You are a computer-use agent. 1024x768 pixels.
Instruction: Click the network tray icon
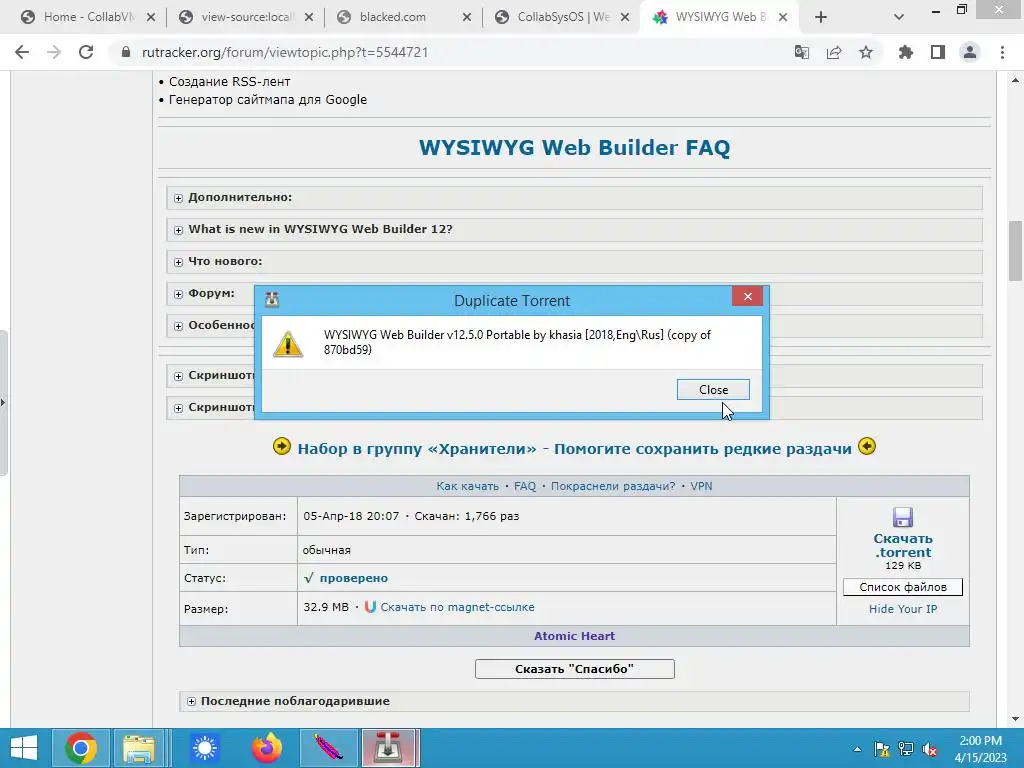[x=906, y=749]
